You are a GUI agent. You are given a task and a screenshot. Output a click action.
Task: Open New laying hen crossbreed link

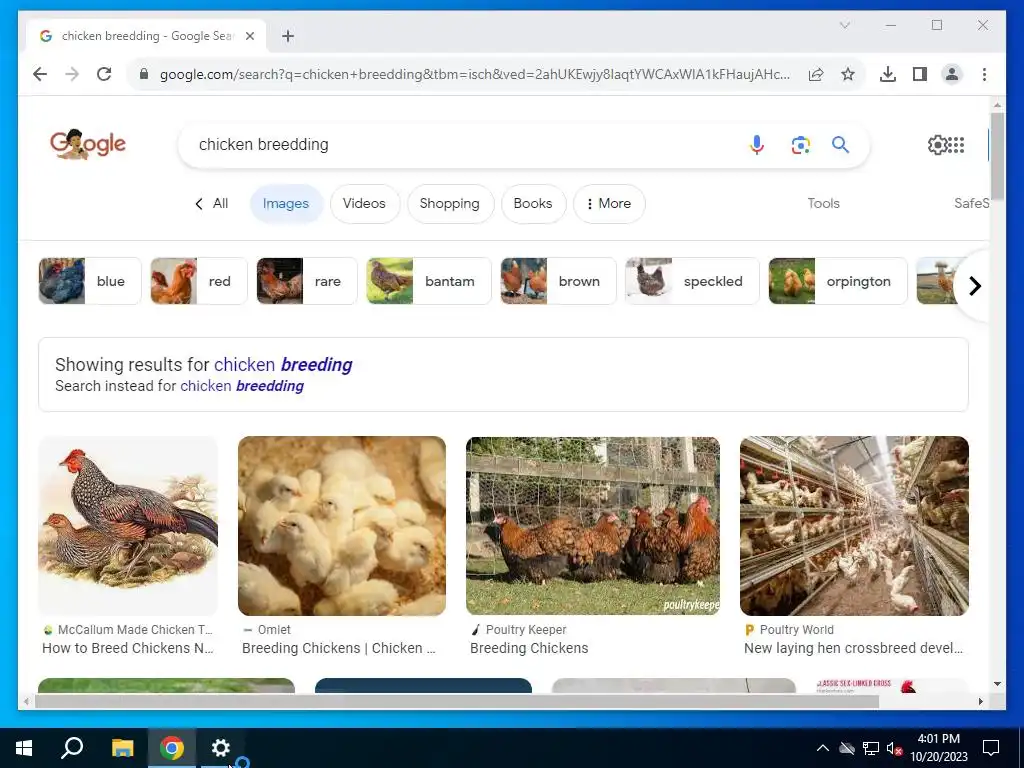[x=854, y=648]
